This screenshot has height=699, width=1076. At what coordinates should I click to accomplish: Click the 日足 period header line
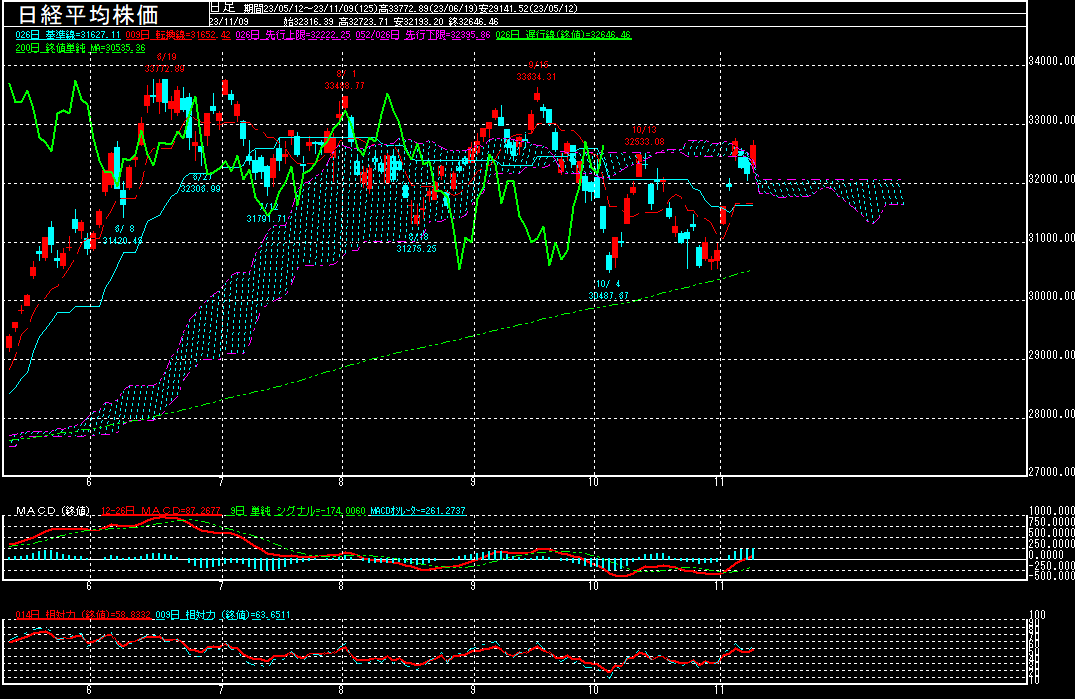click(x=393, y=8)
